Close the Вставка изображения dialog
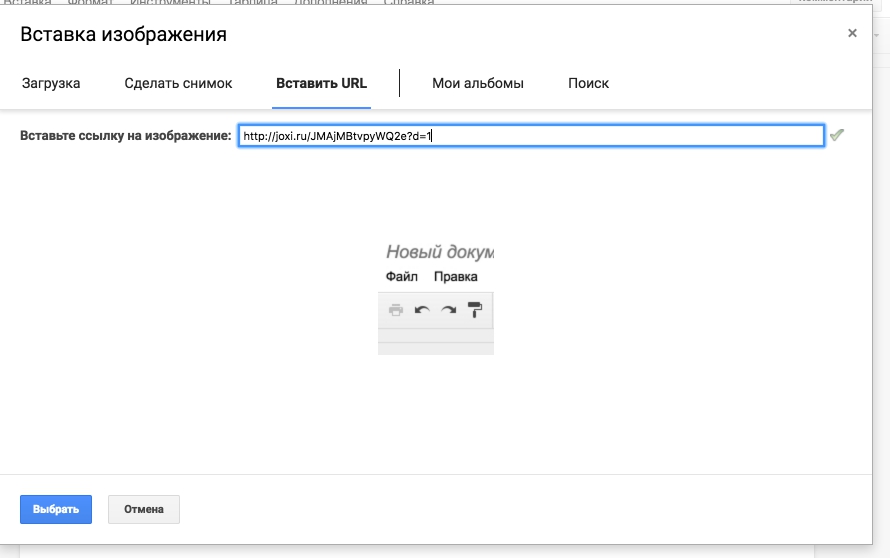The image size is (890, 558). pos(852,33)
